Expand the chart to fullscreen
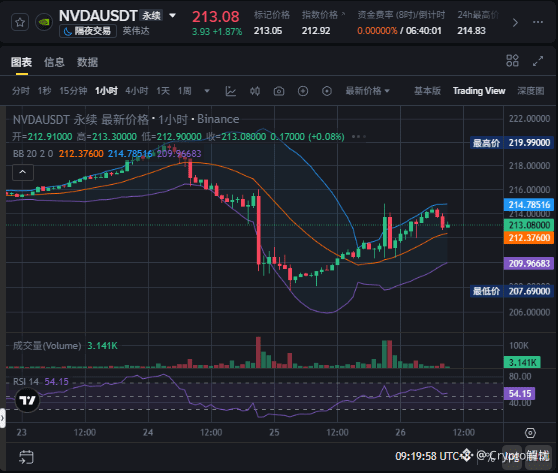This screenshot has width=558, height=473. pos(538,61)
